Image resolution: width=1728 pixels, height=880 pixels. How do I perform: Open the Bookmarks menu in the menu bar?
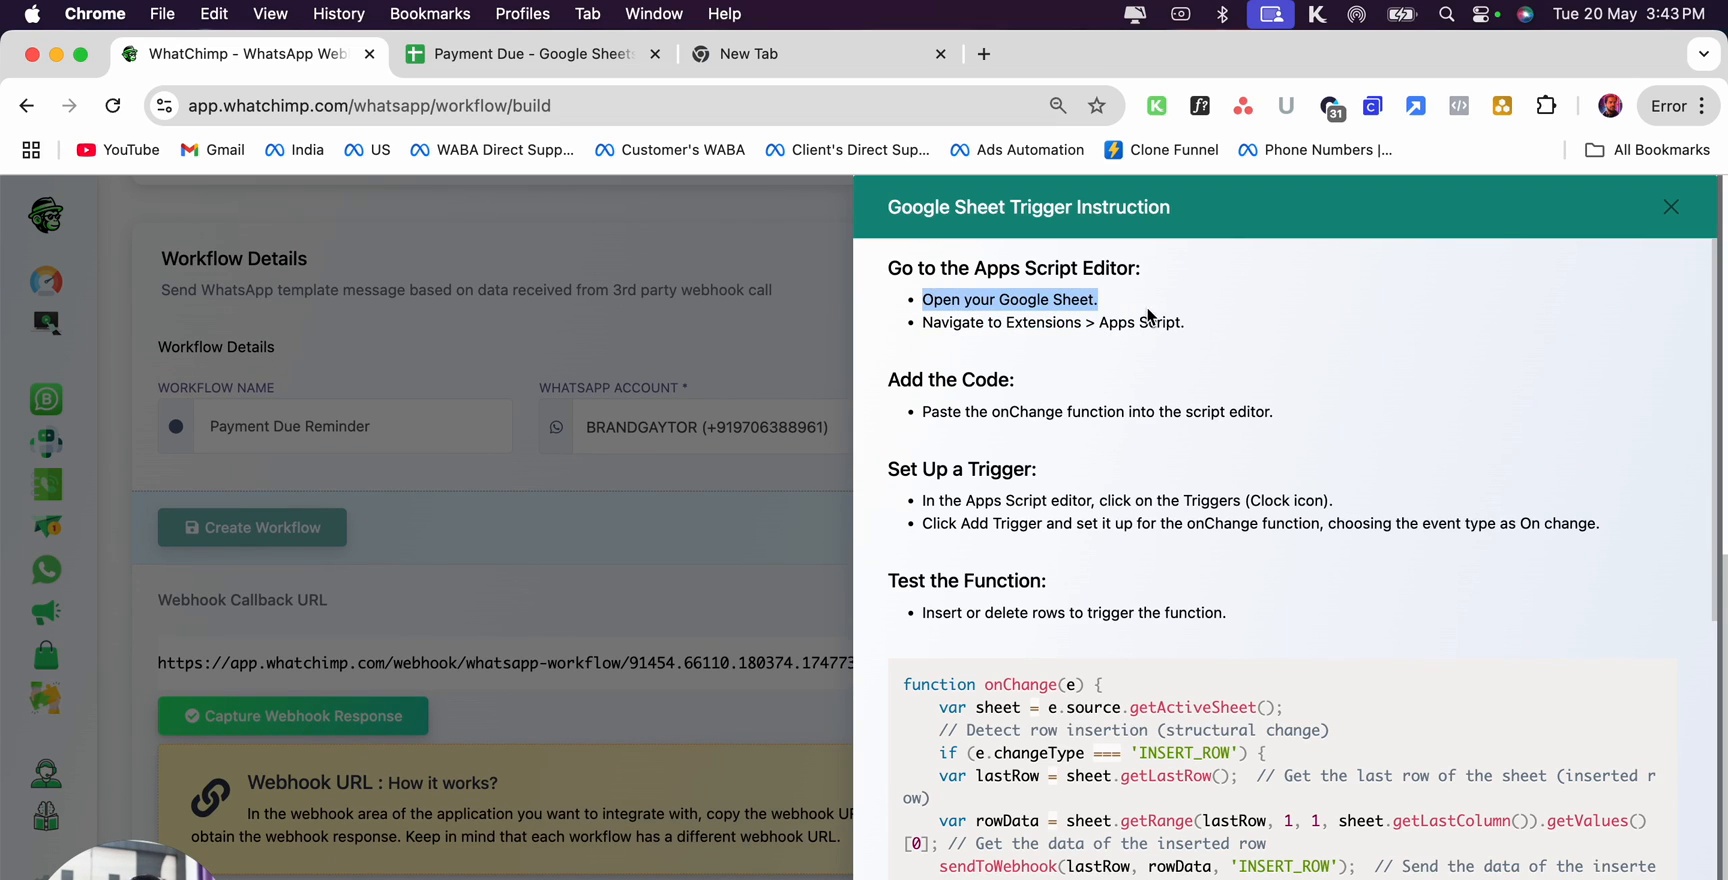pyautogui.click(x=430, y=14)
